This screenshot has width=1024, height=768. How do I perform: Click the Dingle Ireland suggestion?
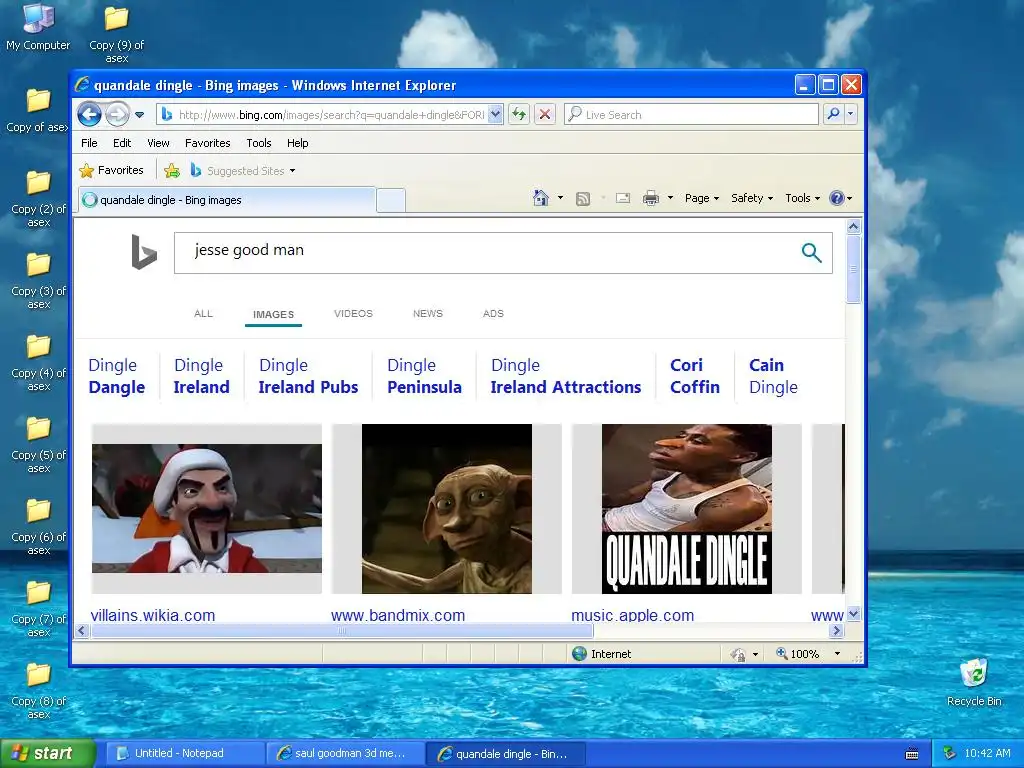(201, 376)
